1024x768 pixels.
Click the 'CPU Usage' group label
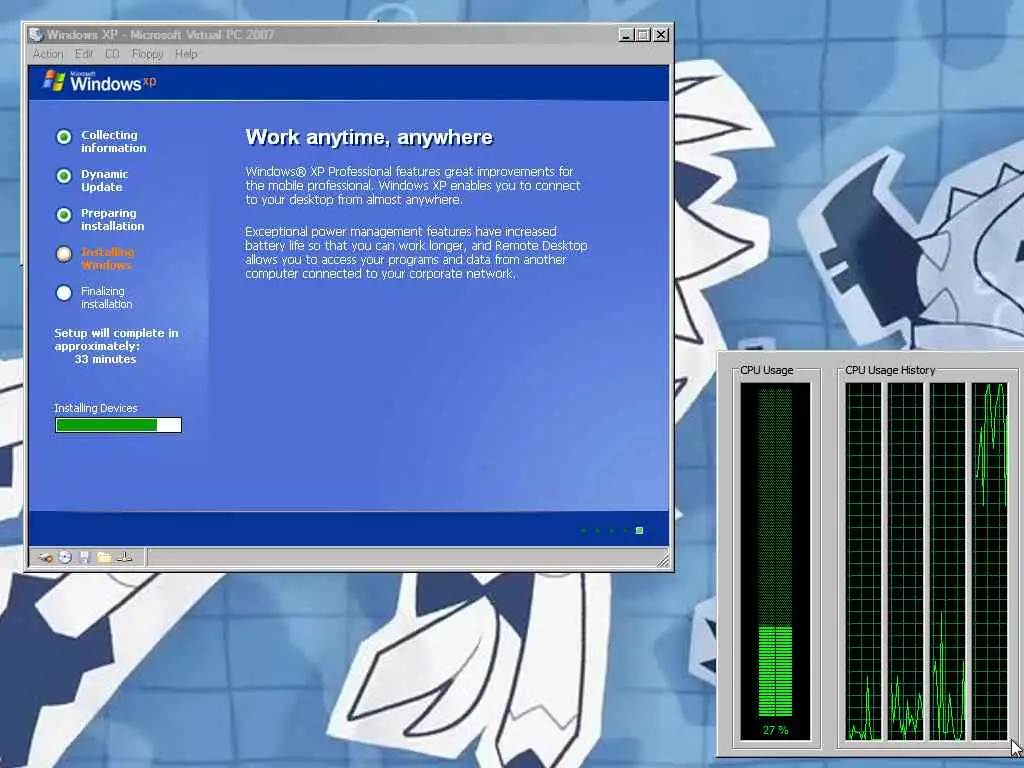pyautogui.click(x=767, y=370)
